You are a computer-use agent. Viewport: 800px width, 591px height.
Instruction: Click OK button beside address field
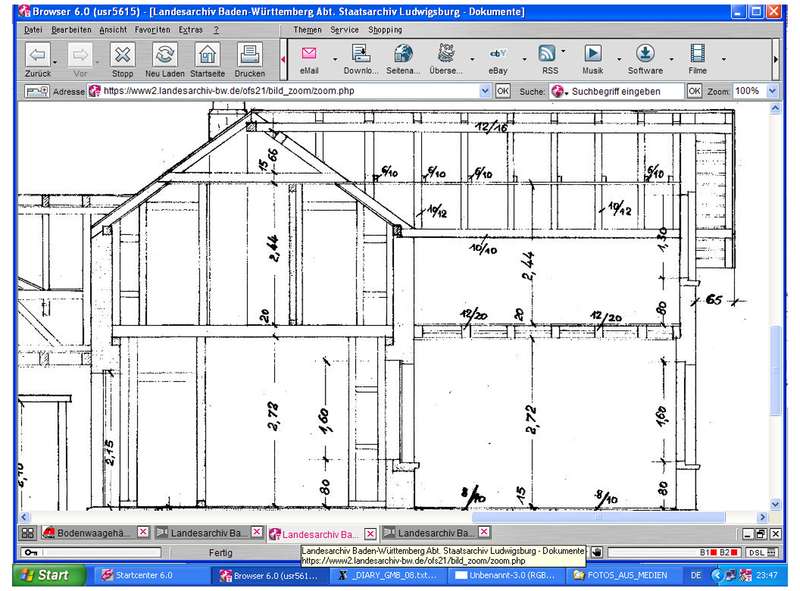503,91
